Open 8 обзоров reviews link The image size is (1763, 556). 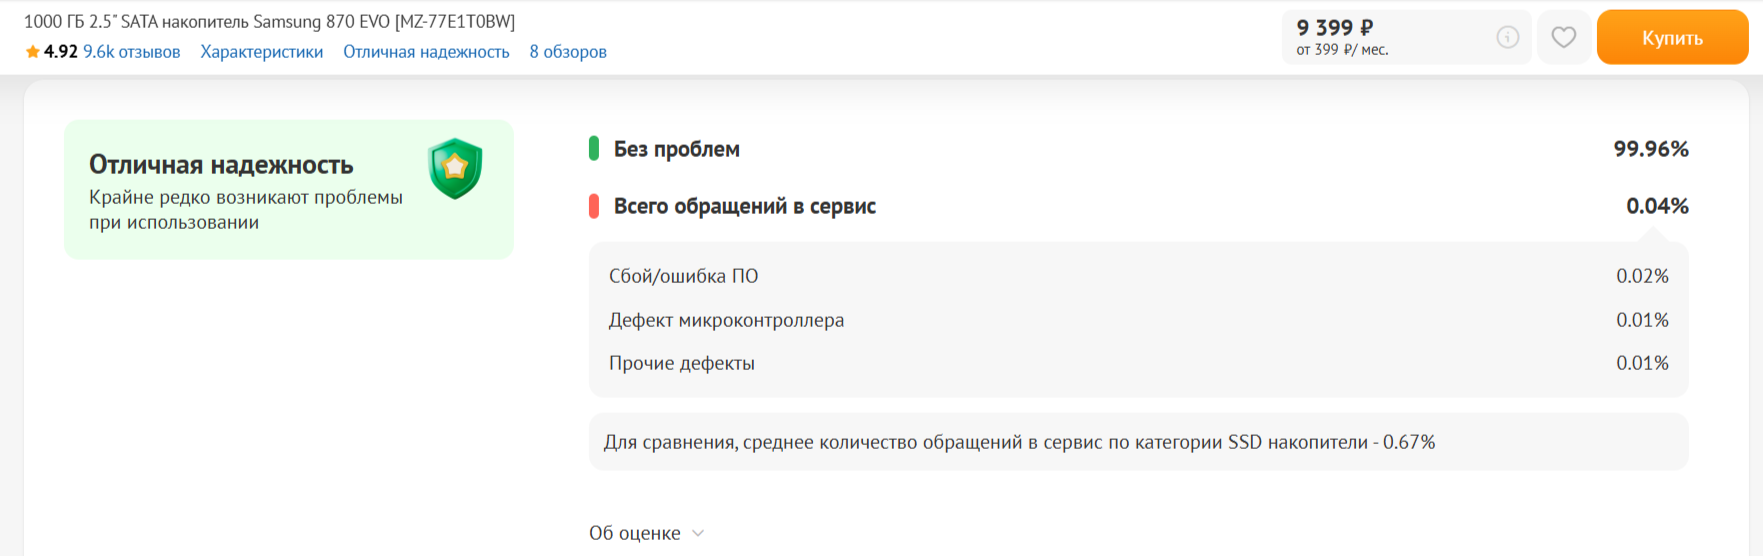click(x=568, y=52)
